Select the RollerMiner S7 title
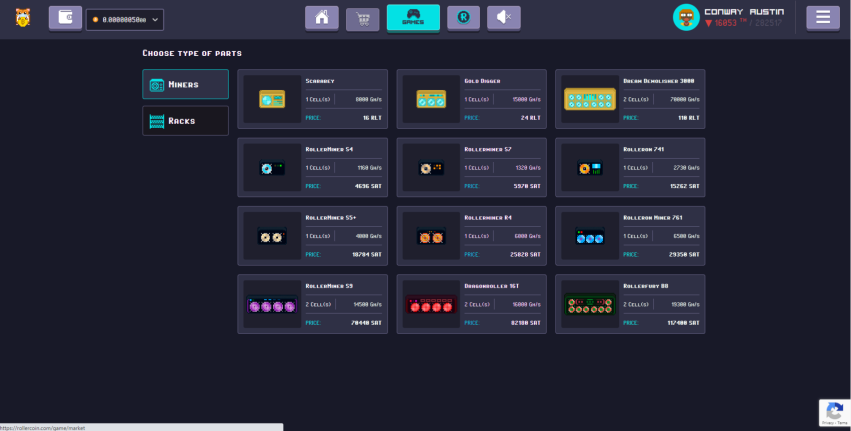Screen dimensions: 851x431 tap(488, 149)
